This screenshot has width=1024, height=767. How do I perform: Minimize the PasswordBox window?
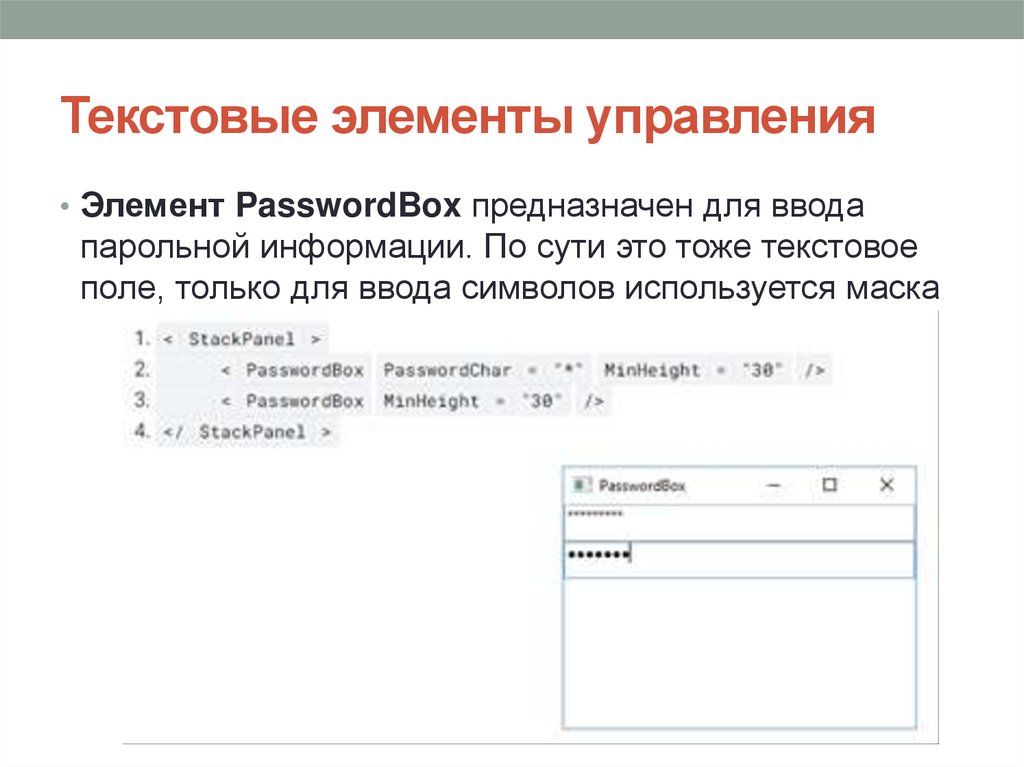[774, 485]
